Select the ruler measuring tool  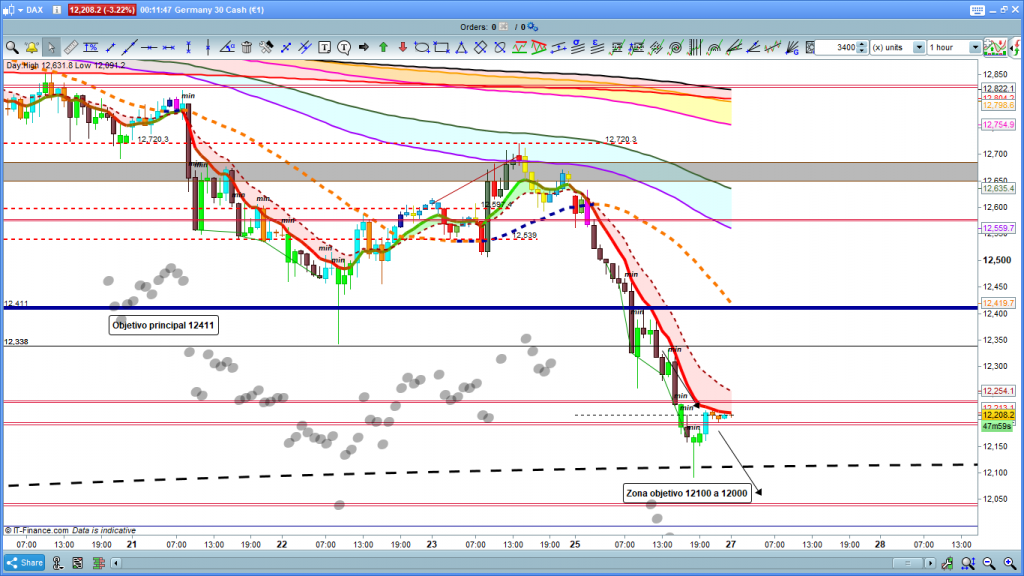pyautogui.click(x=71, y=47)
